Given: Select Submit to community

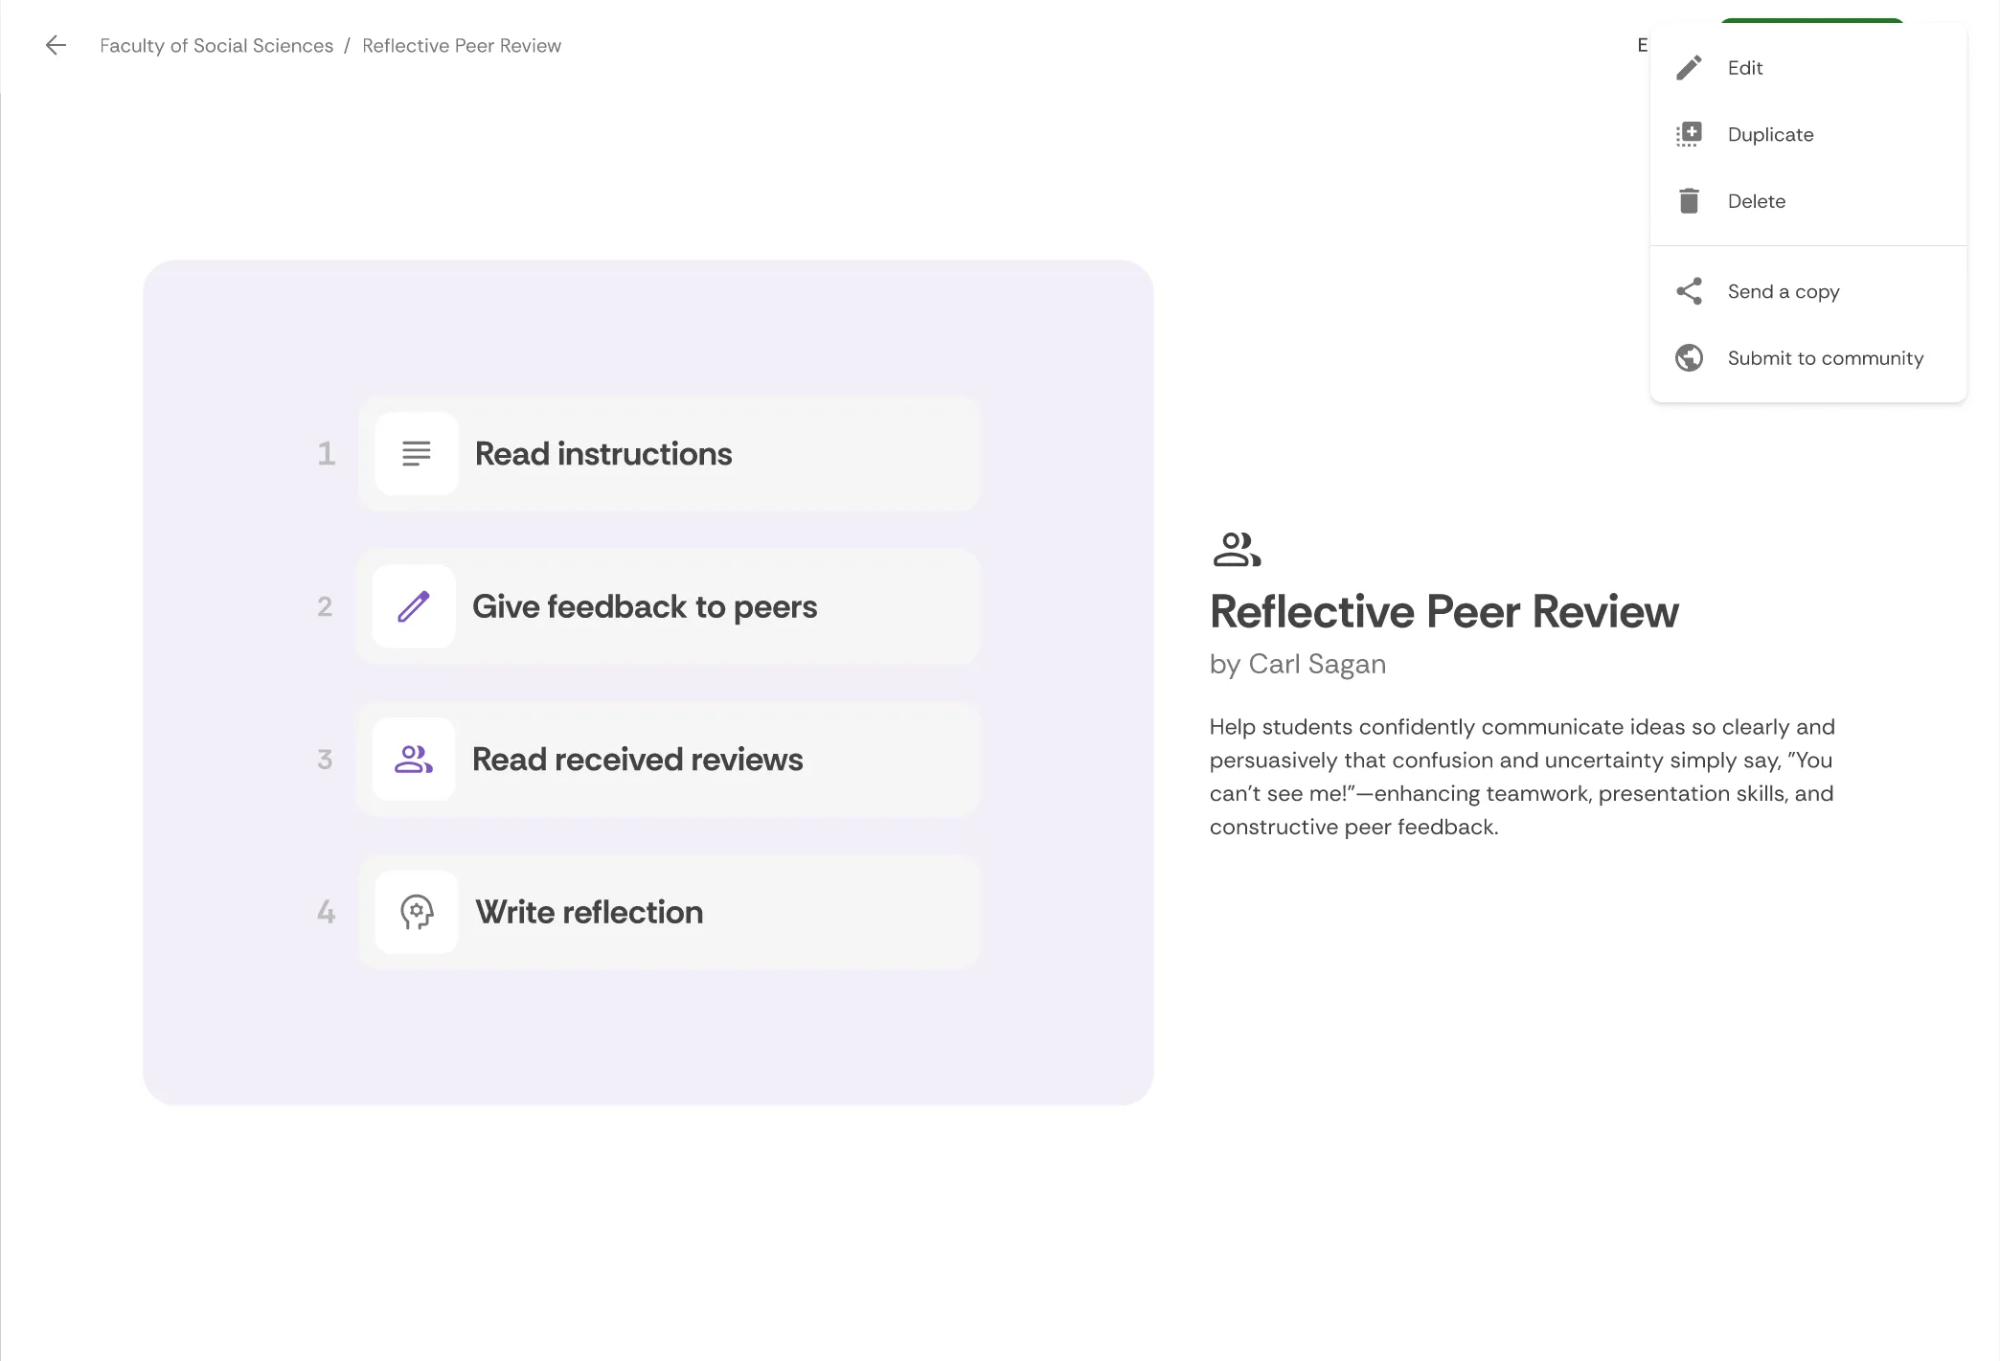Looking at the screenshot, I should 1825,358.
